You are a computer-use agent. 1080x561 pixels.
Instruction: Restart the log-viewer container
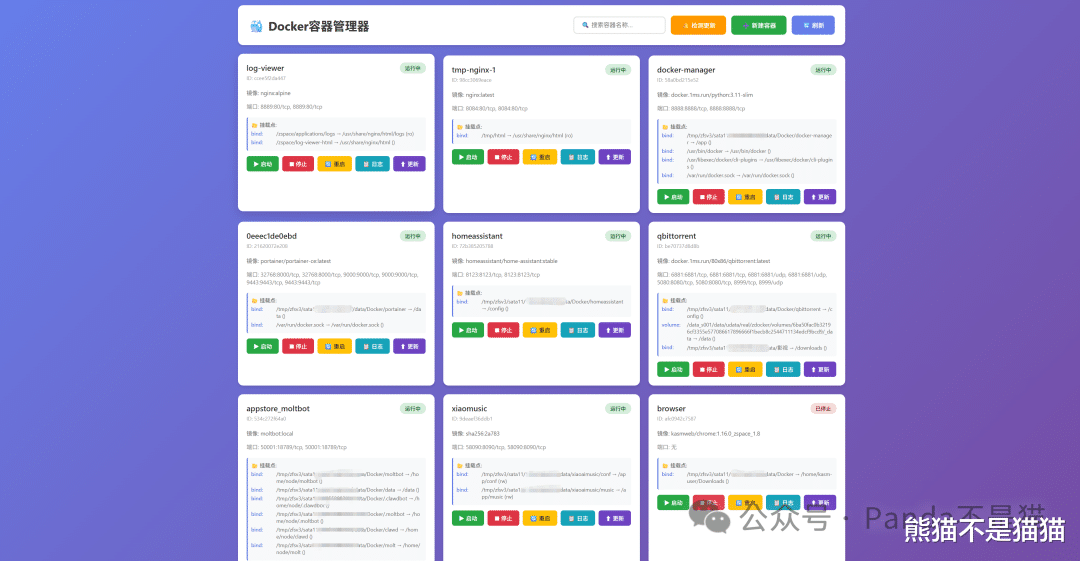click(x=335, y=164)
